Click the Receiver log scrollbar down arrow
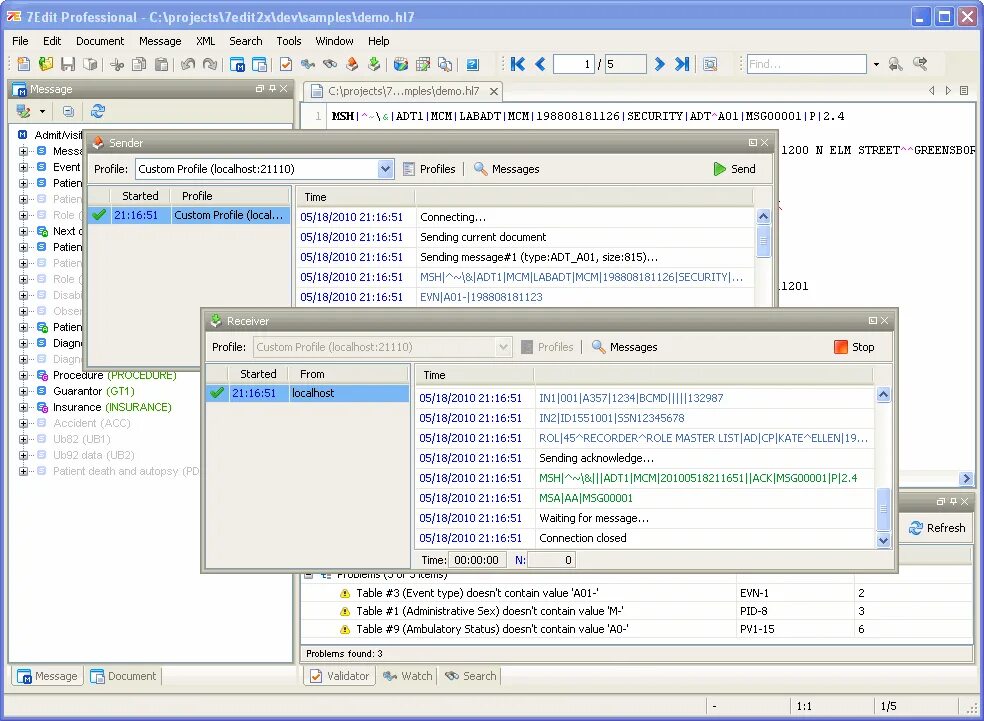The width and height of the screenshot is (984, 721). click(884, 540)
